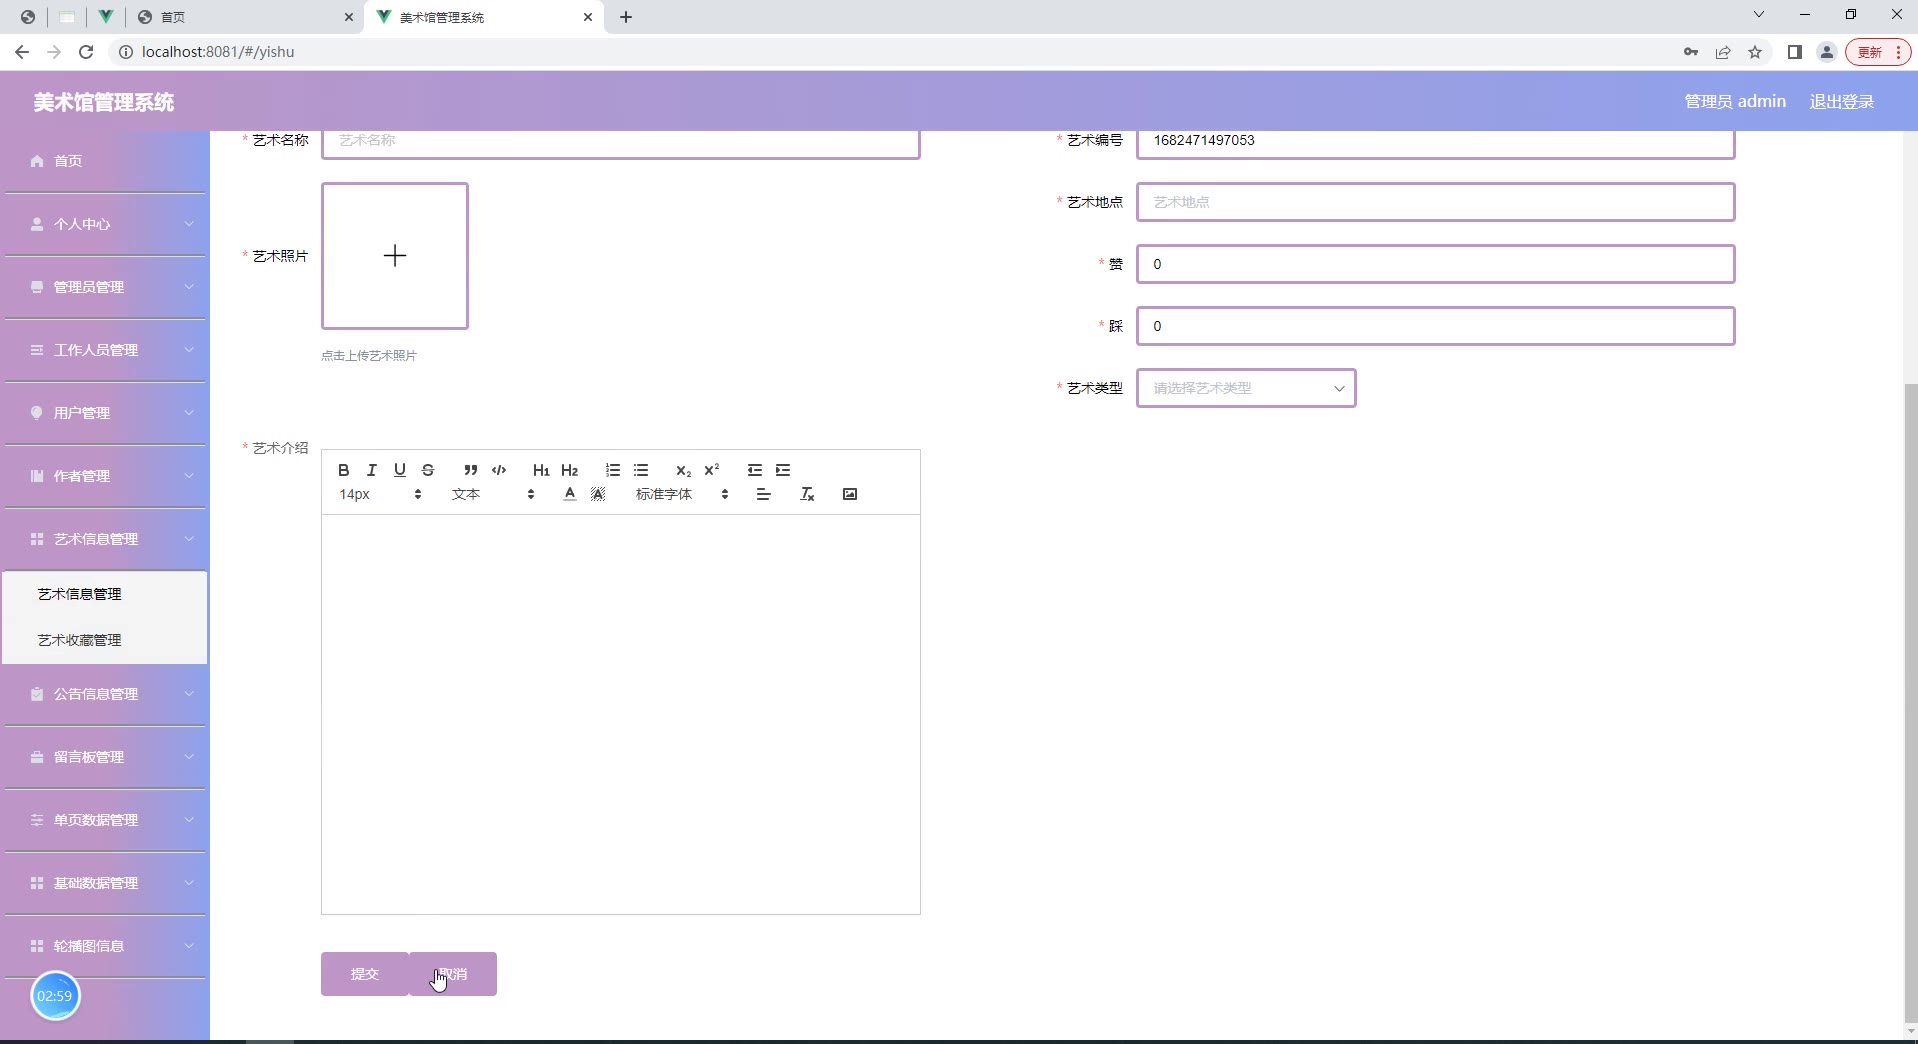
Task: Expand the 轮播图信息 sidebar menu
Action: [105, 946]
